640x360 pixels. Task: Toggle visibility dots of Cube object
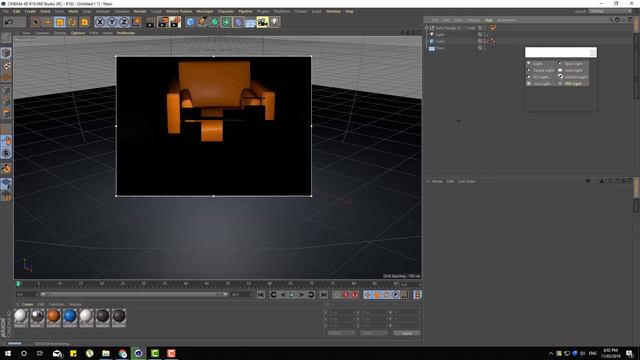(485, 41)
